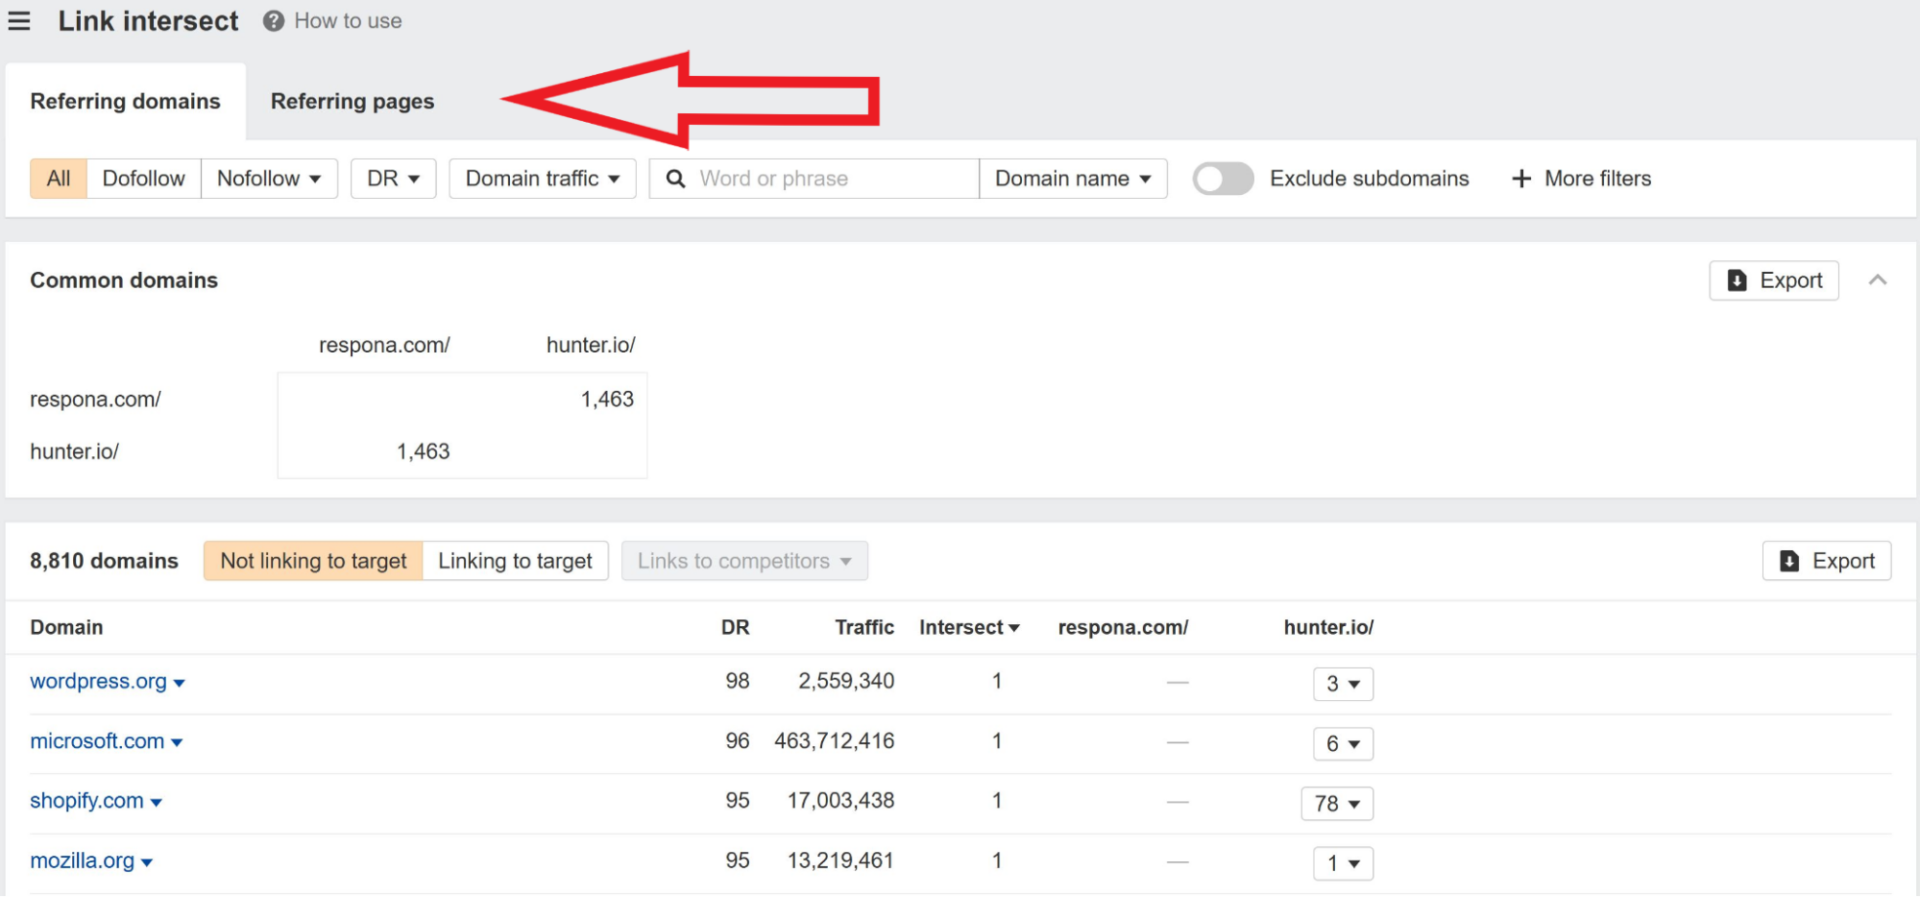
Task: Click traffic value 2,559,340
Action: [x=846, y=682]
